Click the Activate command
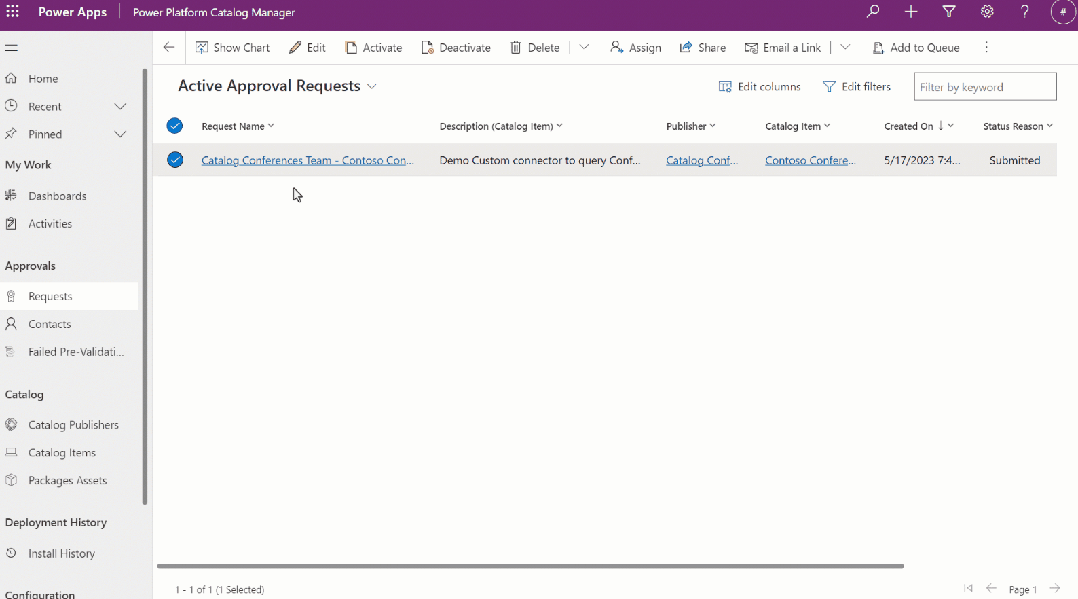Screen dimensions: 1078x599 374,47
